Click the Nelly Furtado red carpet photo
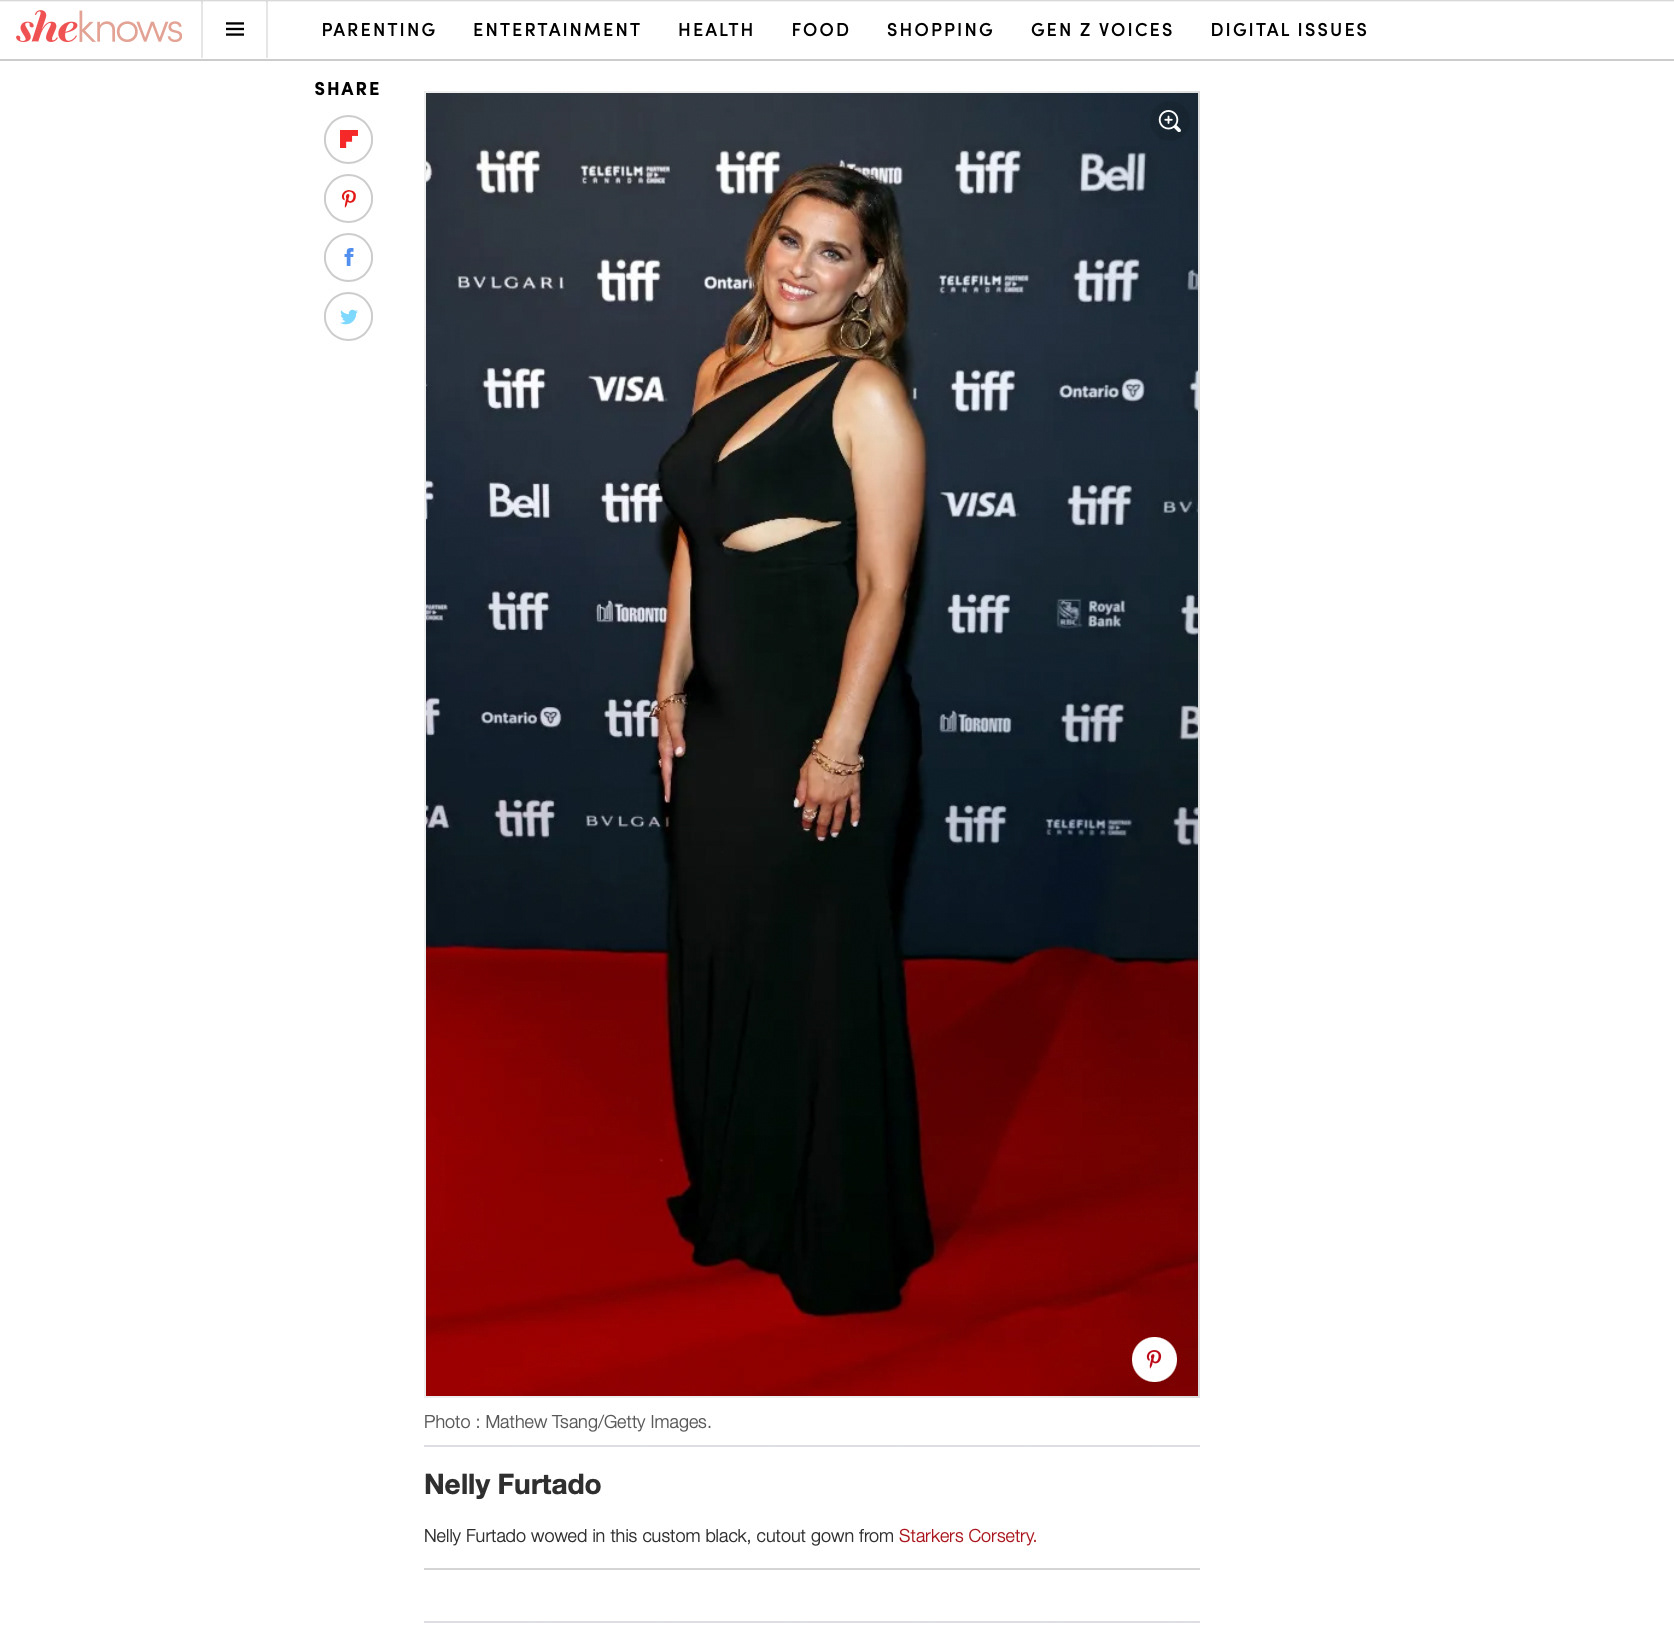 (x=812, y=744)
